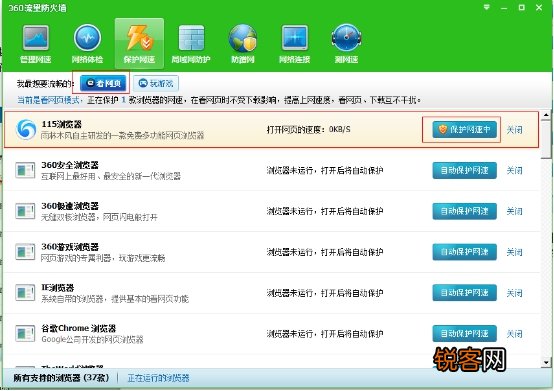
Task: Click 自动保护网速 for 360安全浏览器
Action: (x=464, y=170)
